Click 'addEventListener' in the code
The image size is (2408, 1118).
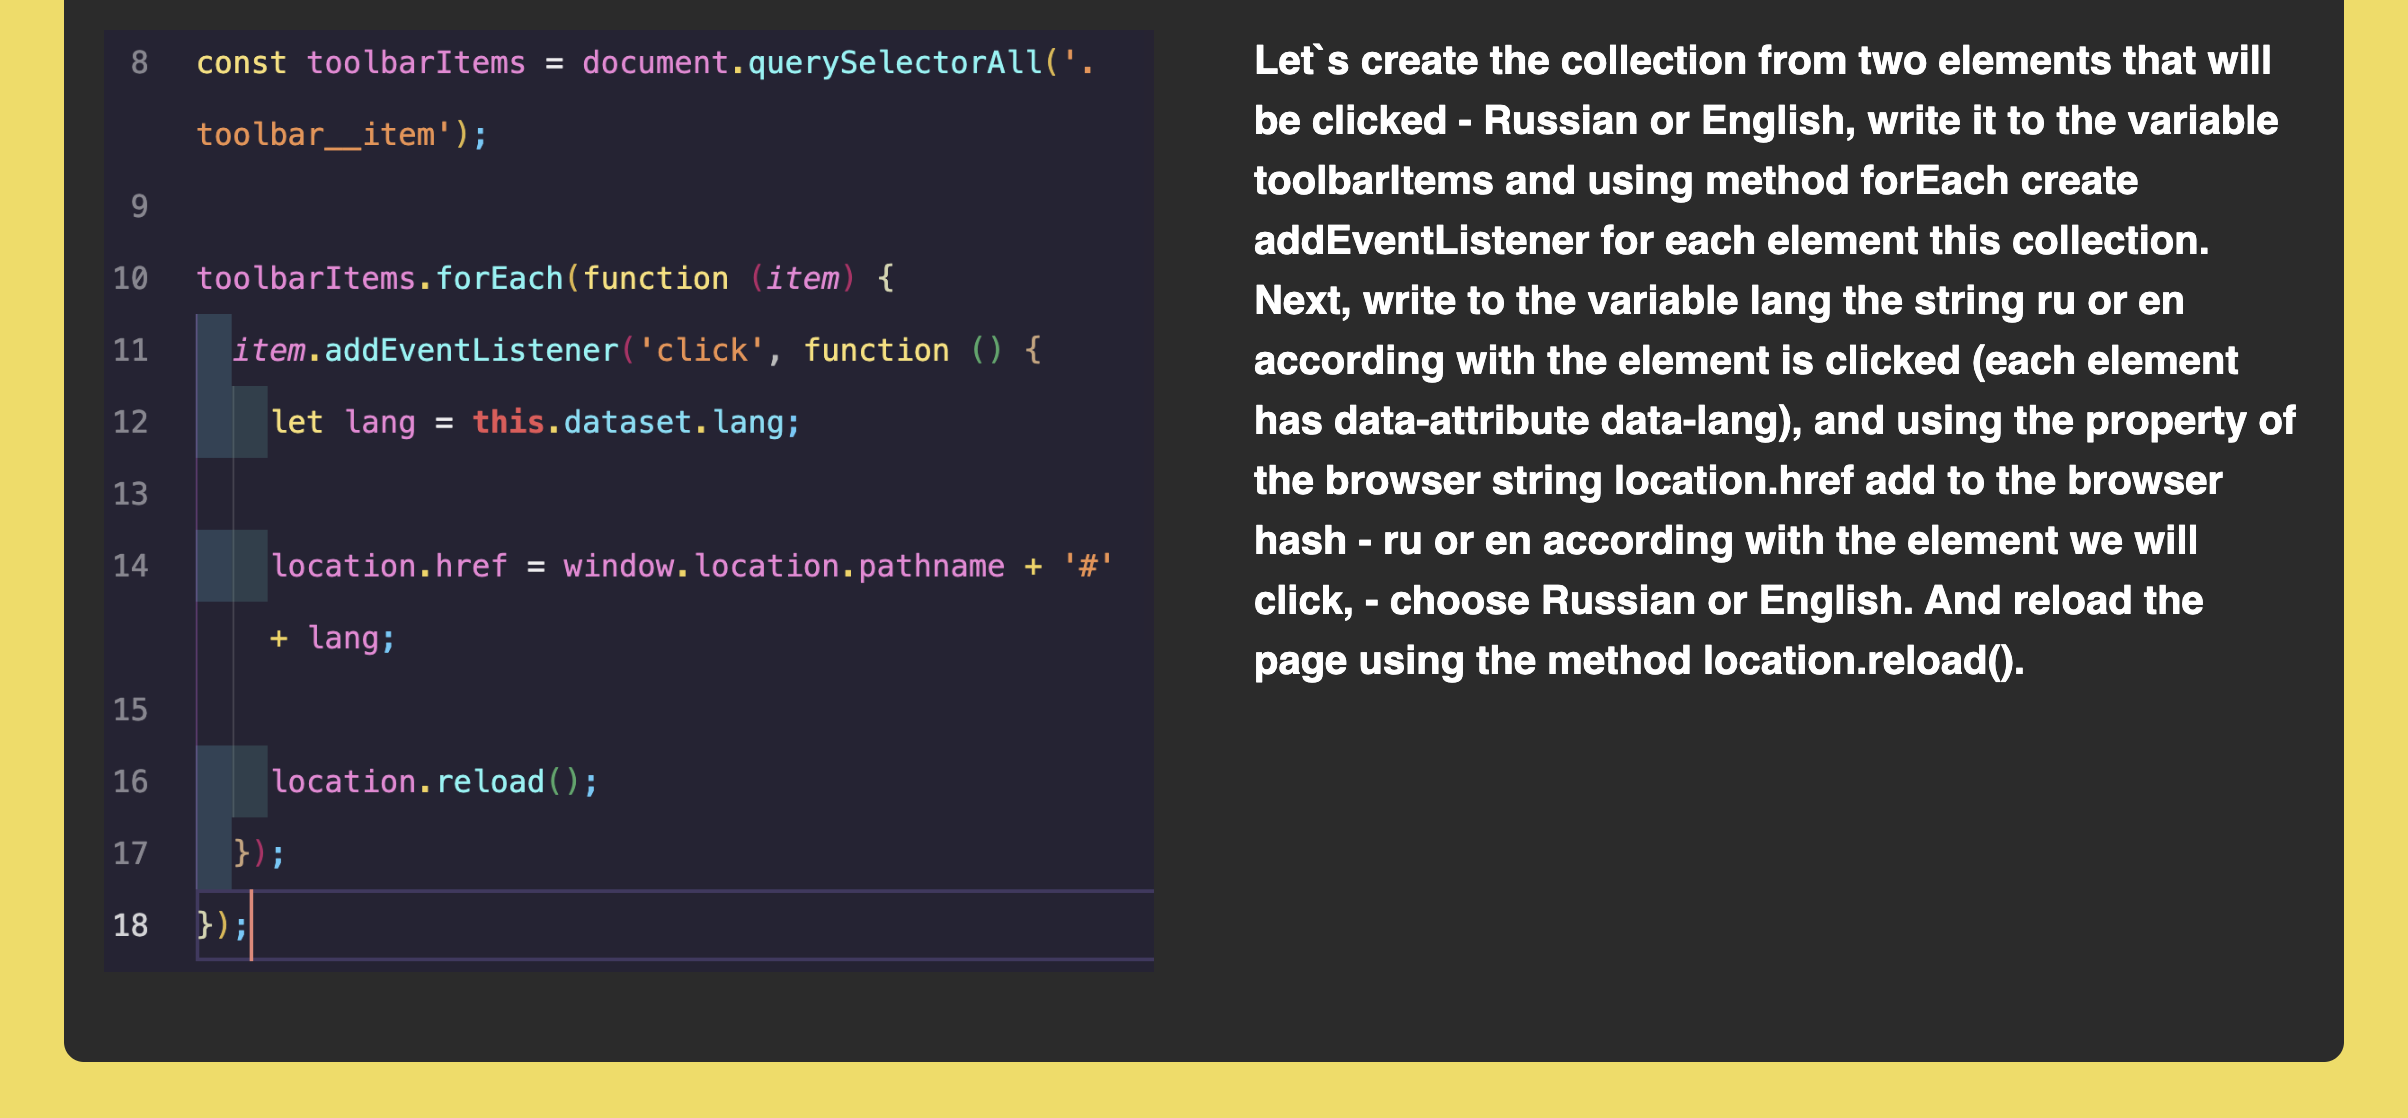(x=471, y=350)
